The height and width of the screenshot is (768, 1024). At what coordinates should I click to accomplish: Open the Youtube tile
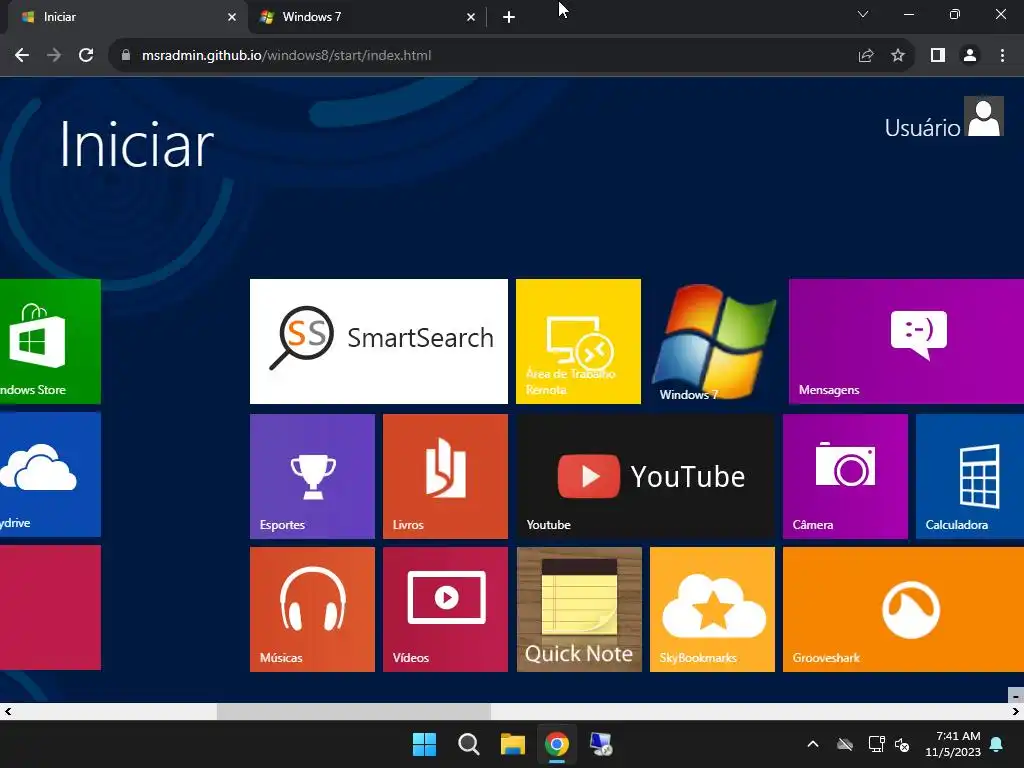[x=645, y=476]
